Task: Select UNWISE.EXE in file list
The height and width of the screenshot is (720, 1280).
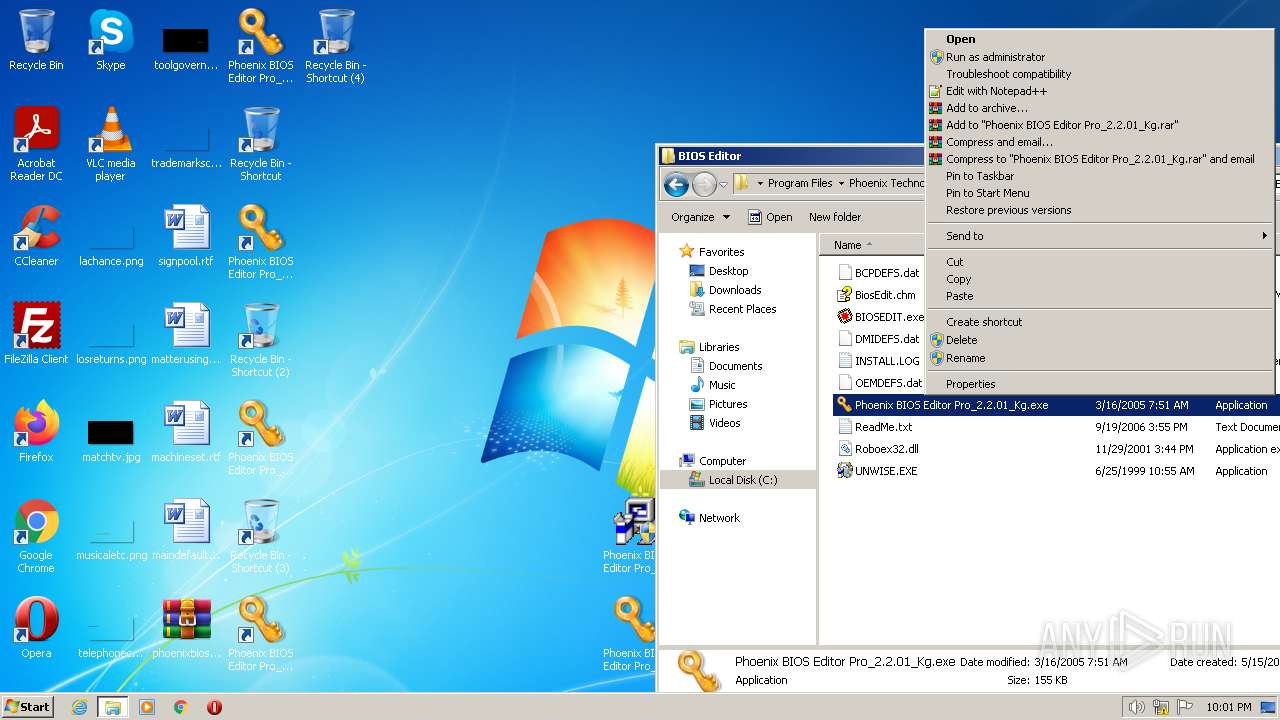Action: 876,471
